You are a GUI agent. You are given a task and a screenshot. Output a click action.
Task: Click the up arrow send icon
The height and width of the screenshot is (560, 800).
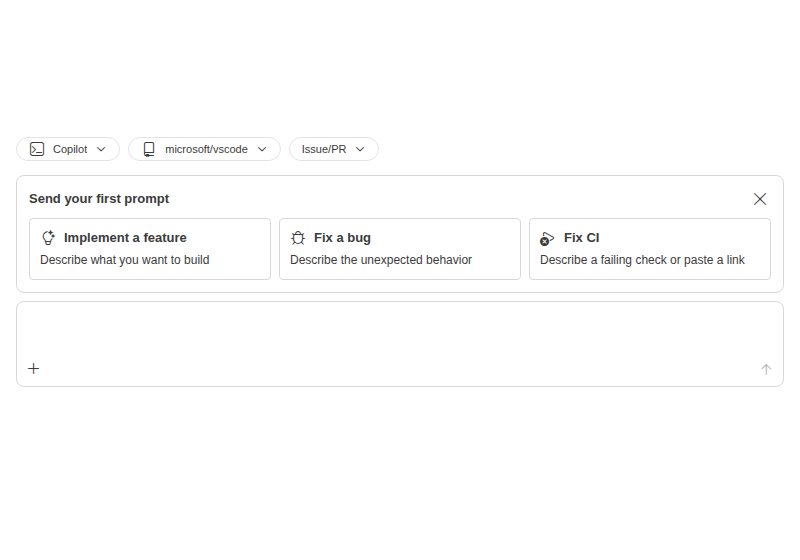coord(766,369)
